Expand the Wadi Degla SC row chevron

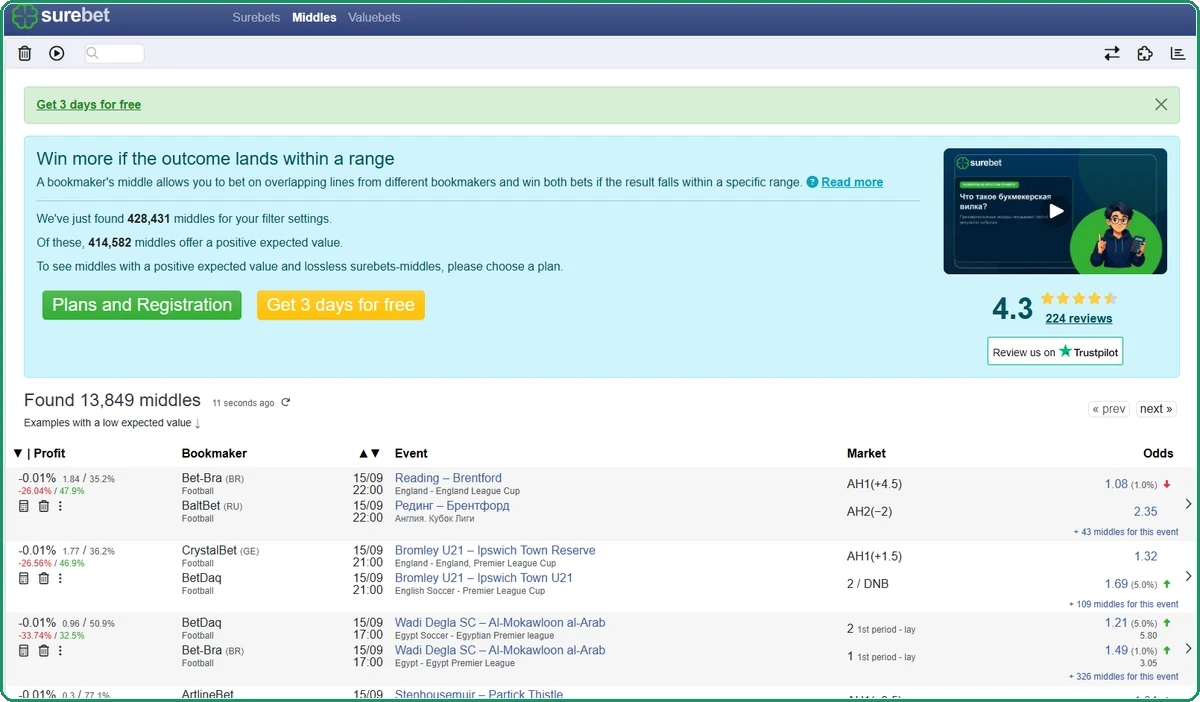[1188, 648]
